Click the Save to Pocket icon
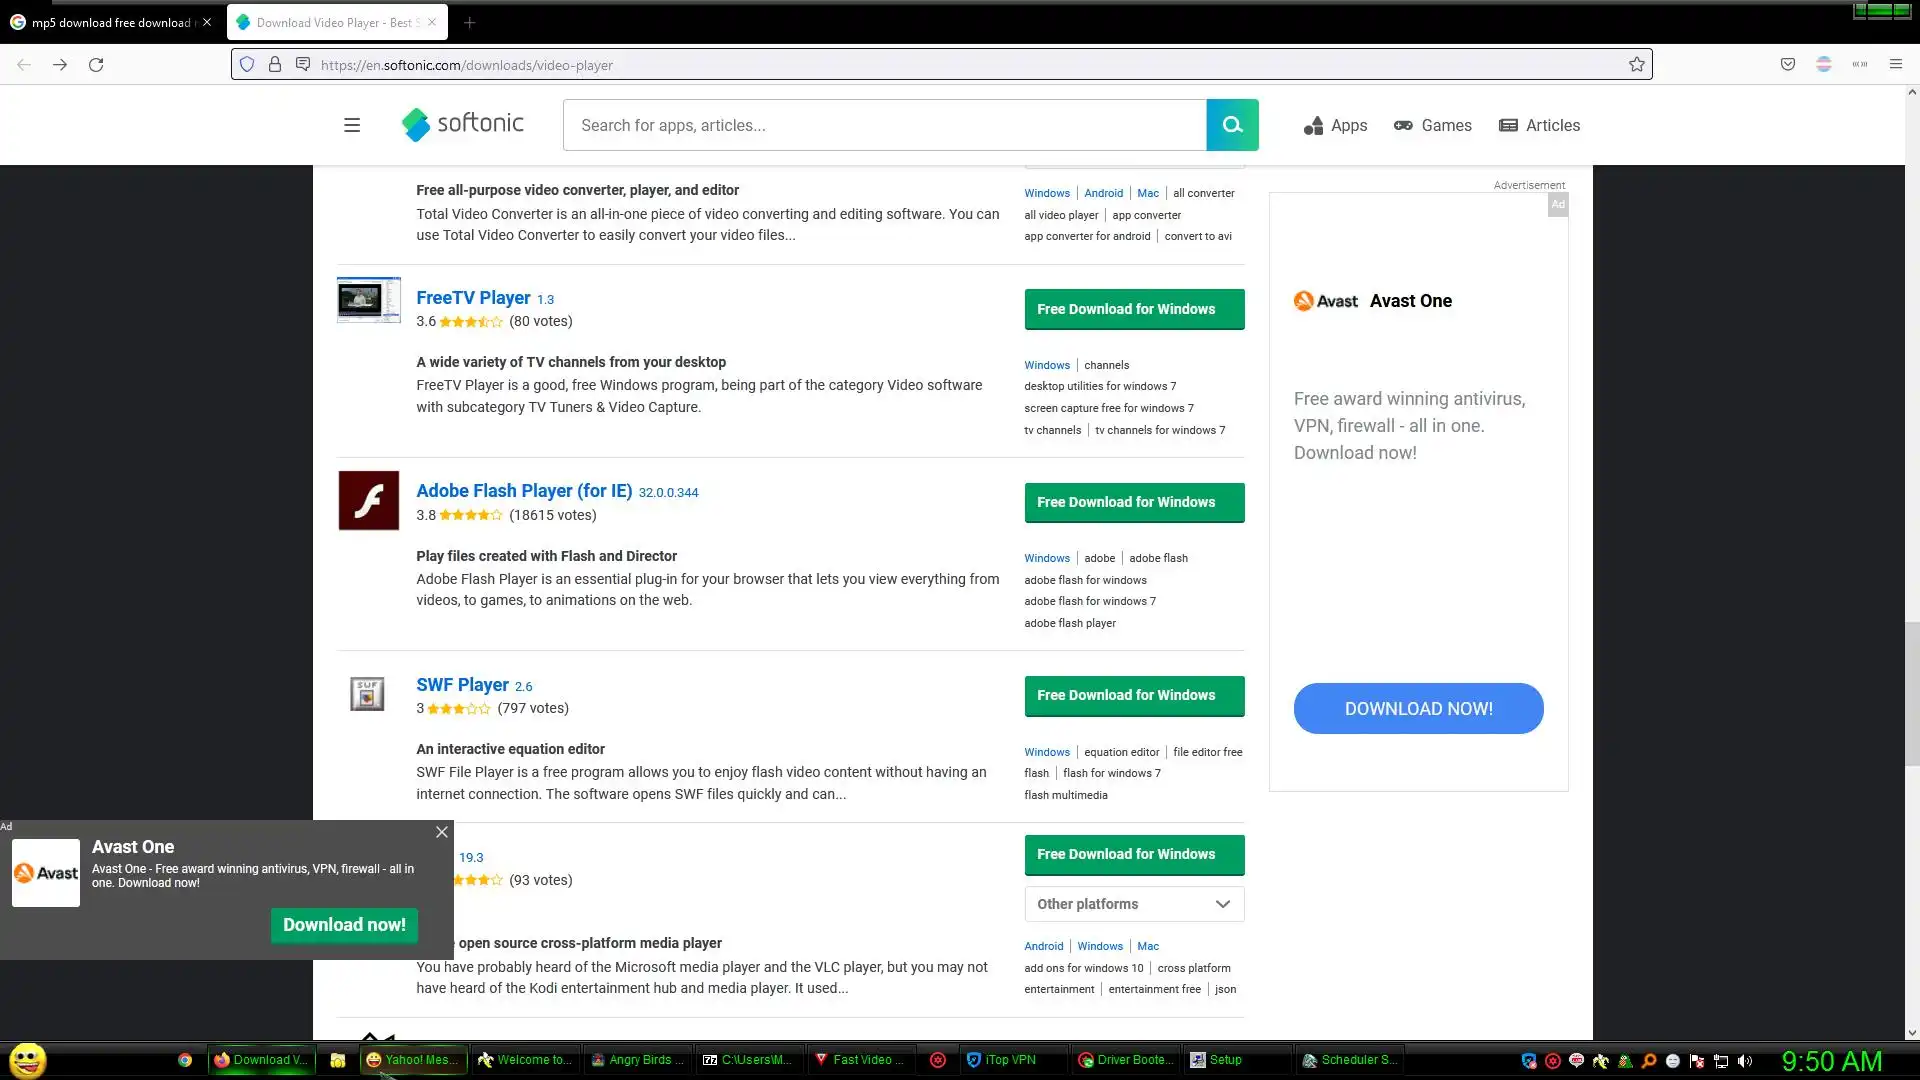Screen dimensions: 1920x1080 coord(1787,65)
